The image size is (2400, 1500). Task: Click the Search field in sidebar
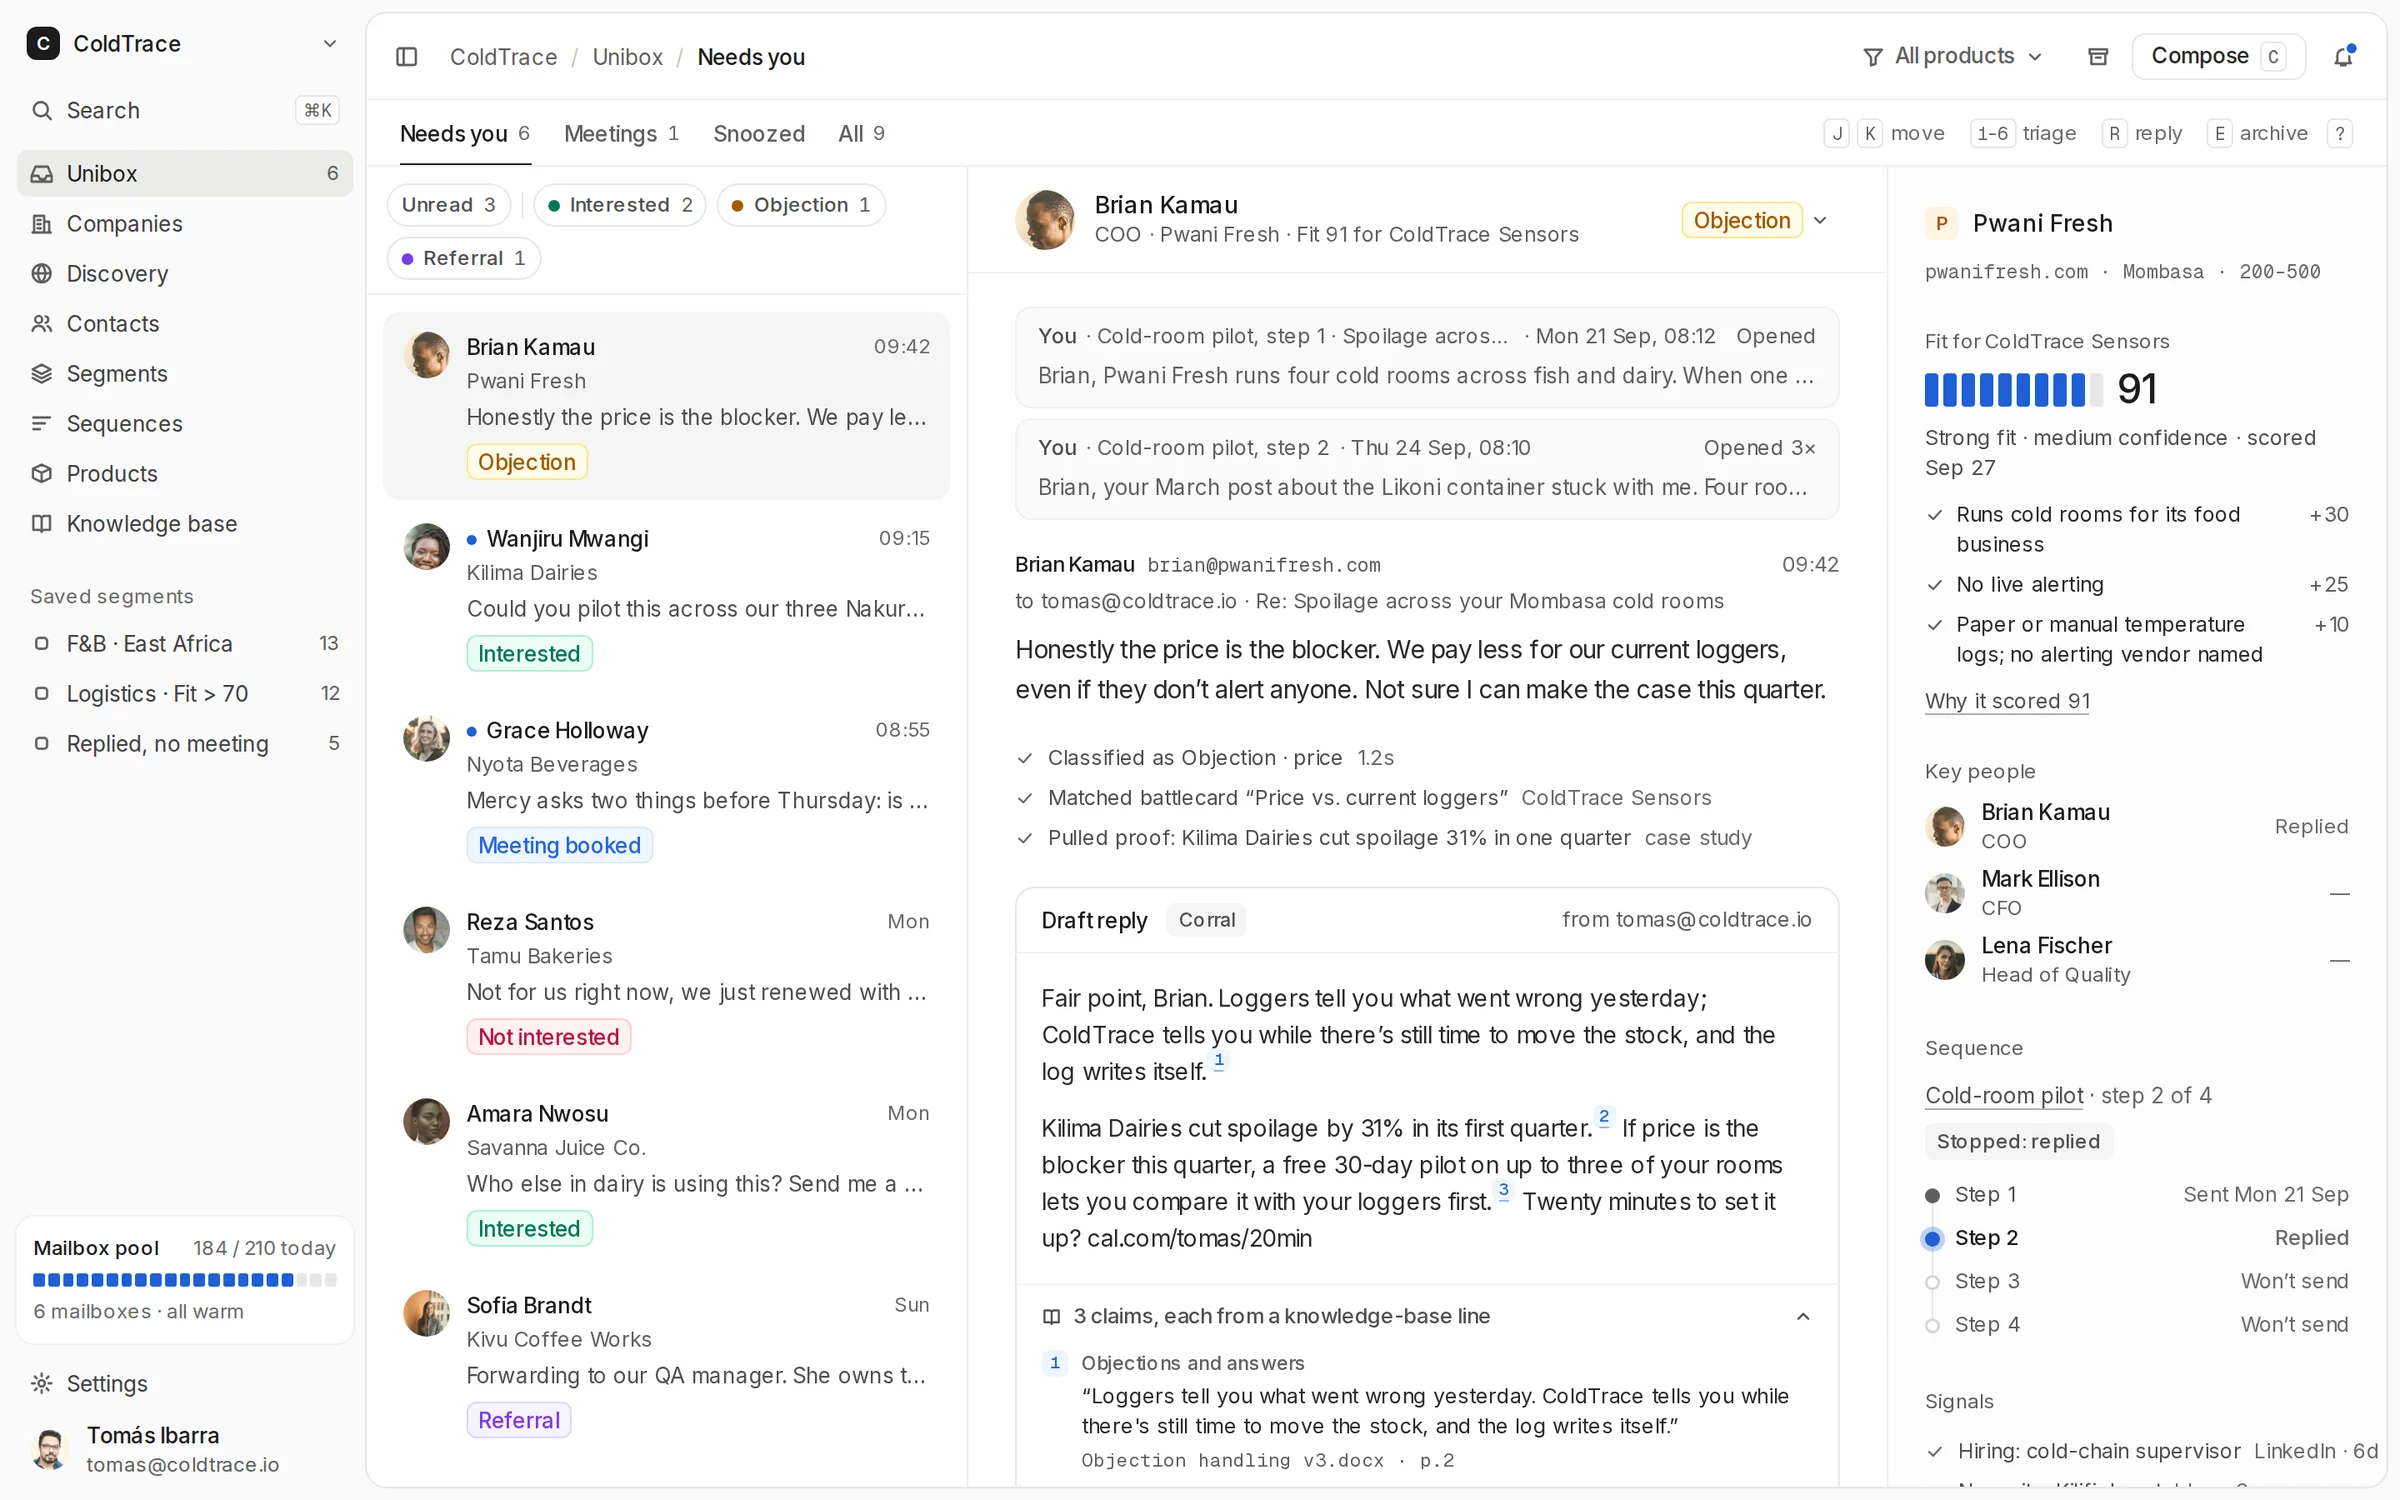(185, 110)
